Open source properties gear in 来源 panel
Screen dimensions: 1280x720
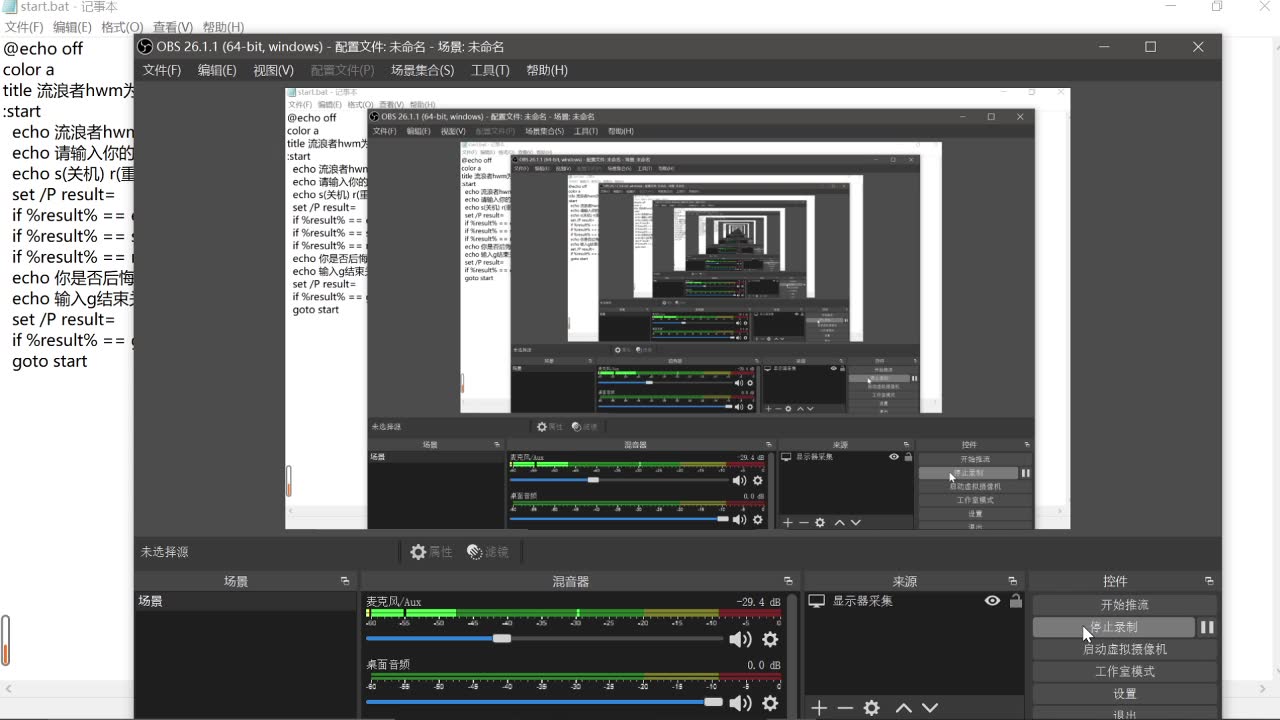click(x=872, y=708)
